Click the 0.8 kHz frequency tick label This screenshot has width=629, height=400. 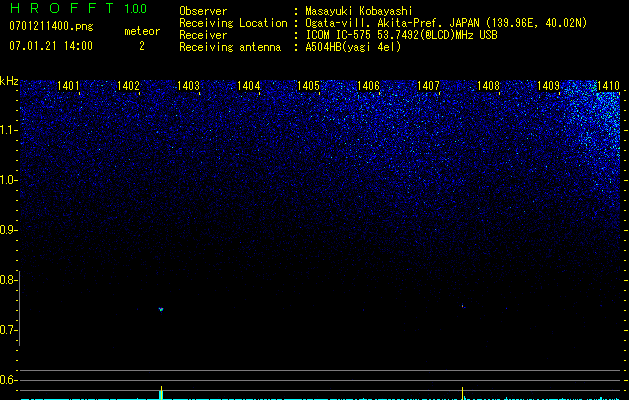tap(7, 280)
